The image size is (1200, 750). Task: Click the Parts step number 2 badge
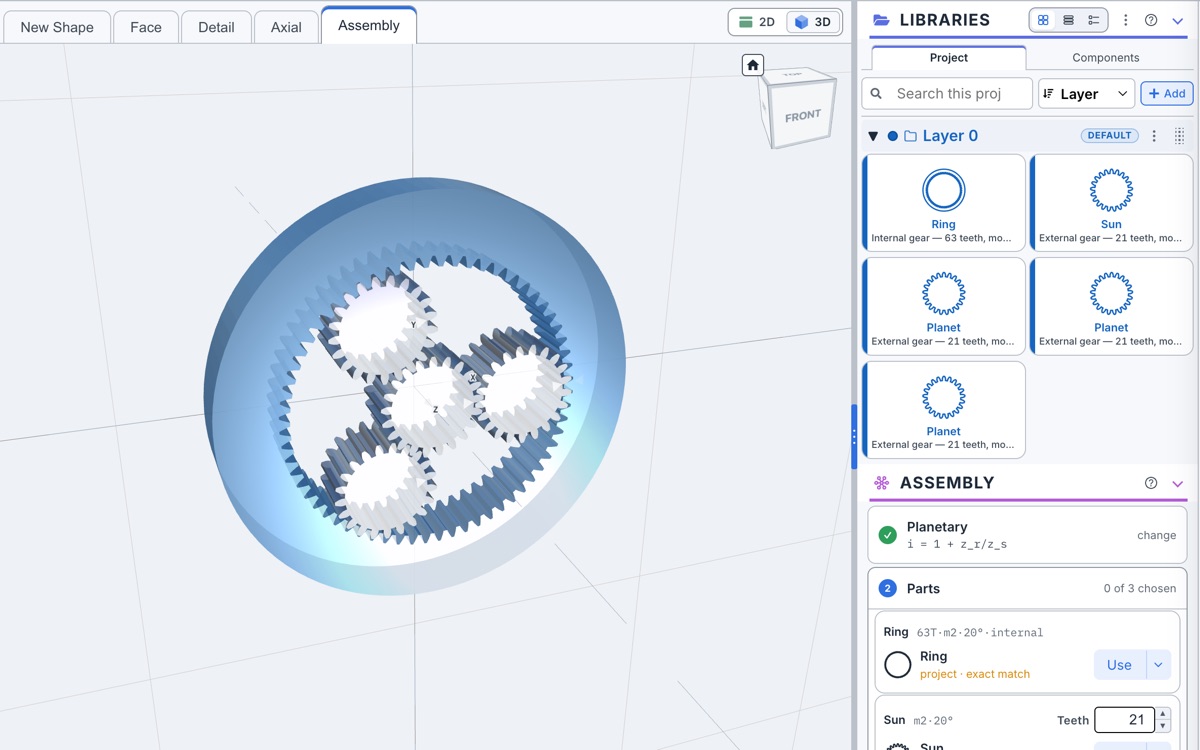[887, 588]
